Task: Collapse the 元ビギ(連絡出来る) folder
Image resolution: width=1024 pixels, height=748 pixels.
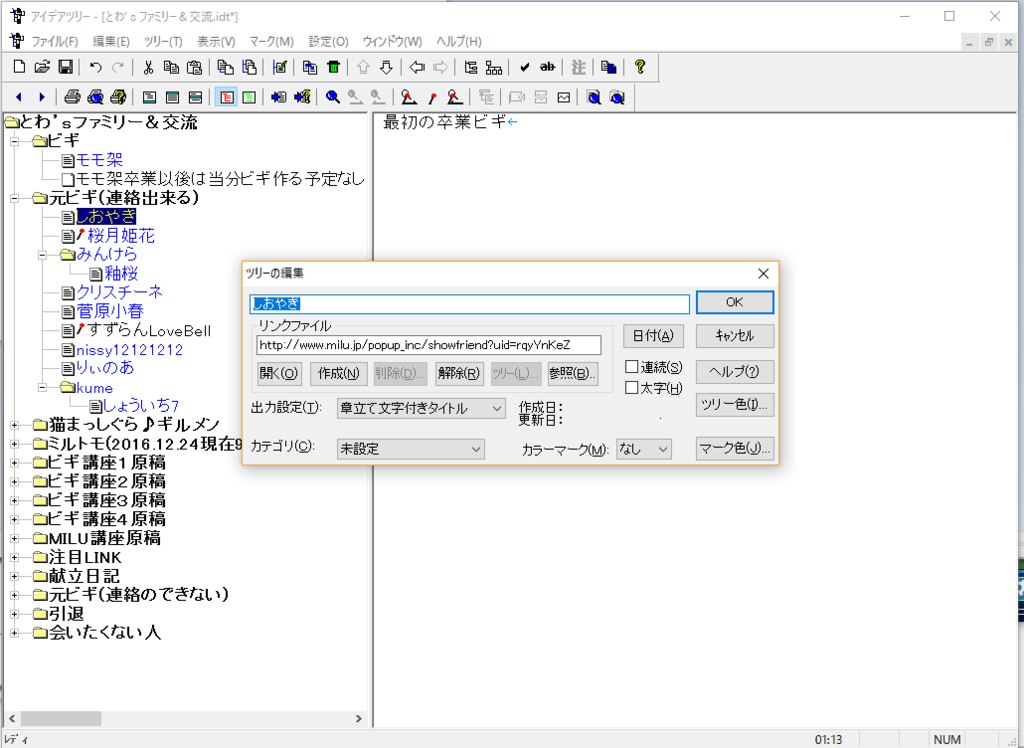Action: click(14, 197)
